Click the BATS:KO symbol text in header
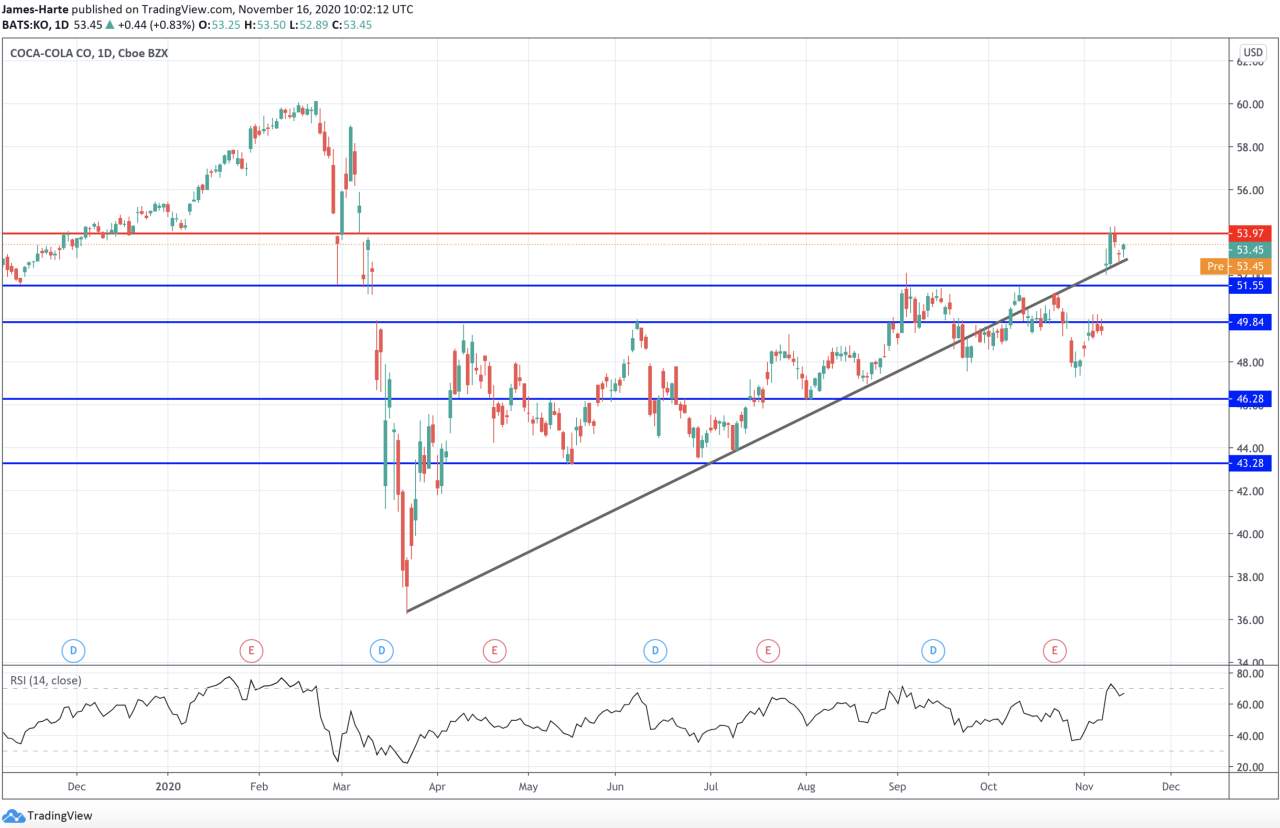This screenshot has width=1280, height=828. pyautogui.click(x=30, y=24)
